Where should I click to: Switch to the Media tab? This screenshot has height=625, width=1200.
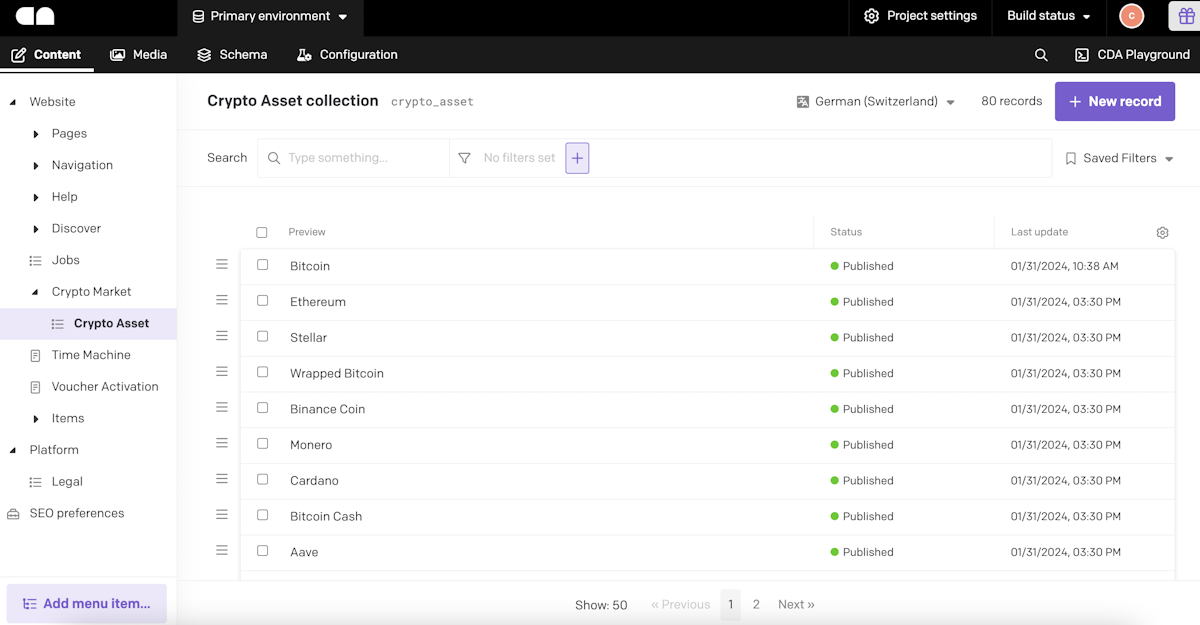139,55
